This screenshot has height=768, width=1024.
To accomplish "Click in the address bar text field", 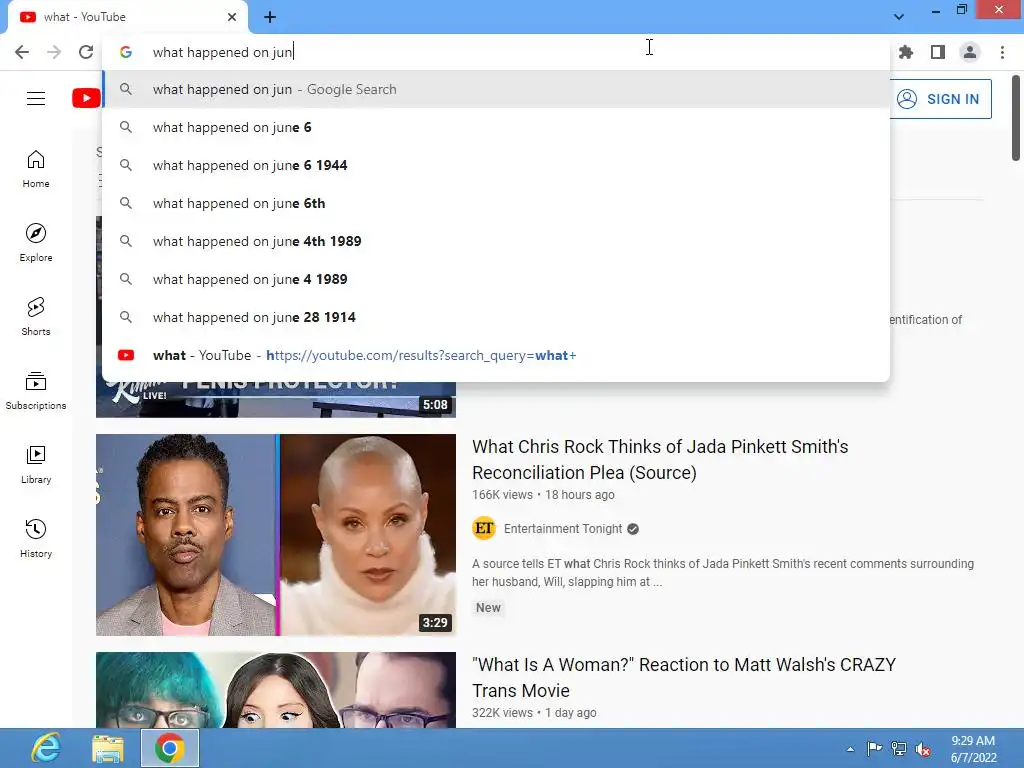I will [x=496, y=52].
